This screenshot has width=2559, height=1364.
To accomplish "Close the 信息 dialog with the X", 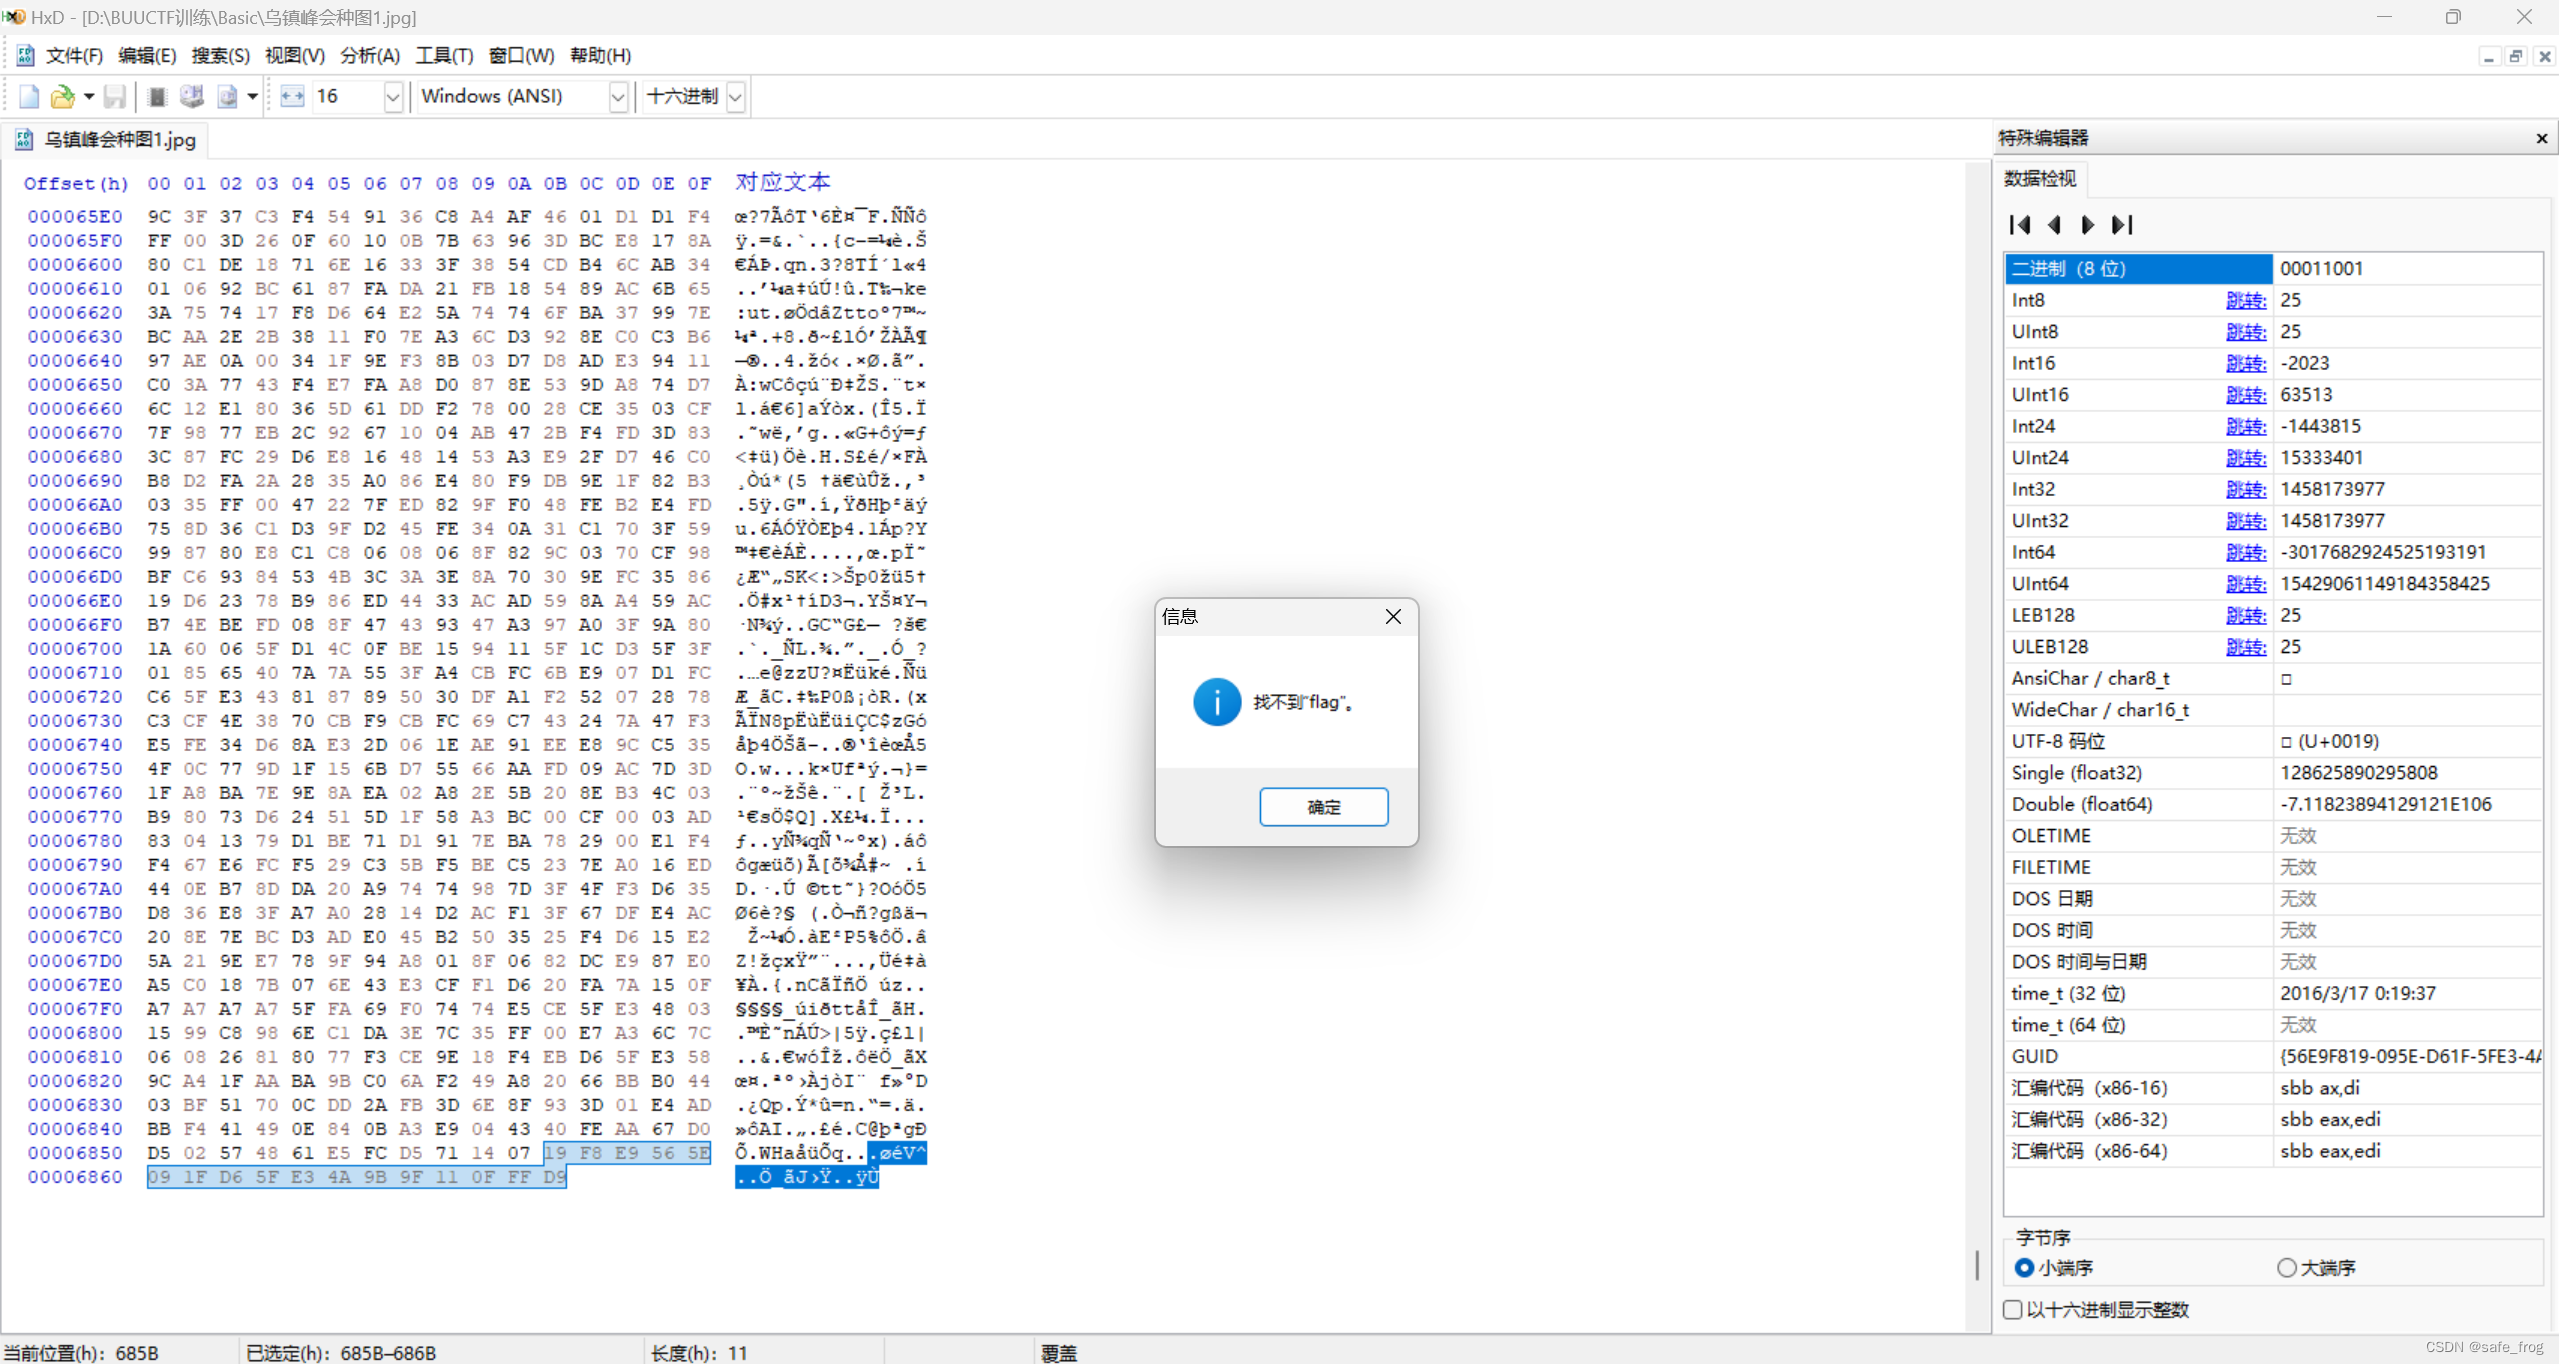I will pyautogui.click(x=1393, y=616).
